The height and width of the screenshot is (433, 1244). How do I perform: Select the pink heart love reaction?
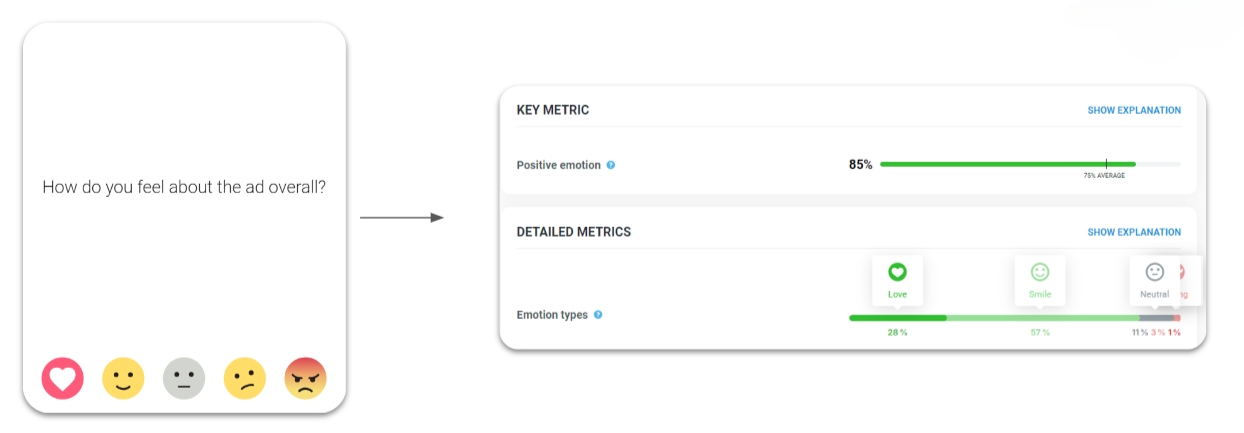pos(63,378)
